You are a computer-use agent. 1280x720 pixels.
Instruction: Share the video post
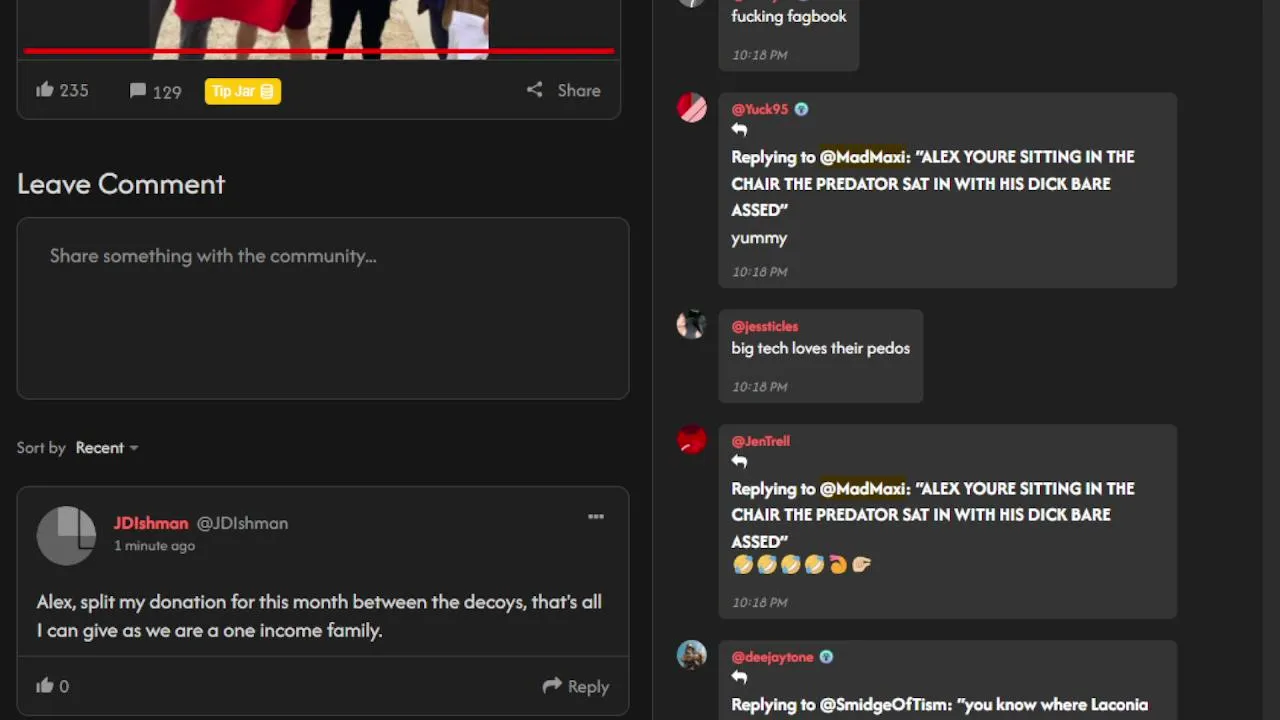[564, 90]
